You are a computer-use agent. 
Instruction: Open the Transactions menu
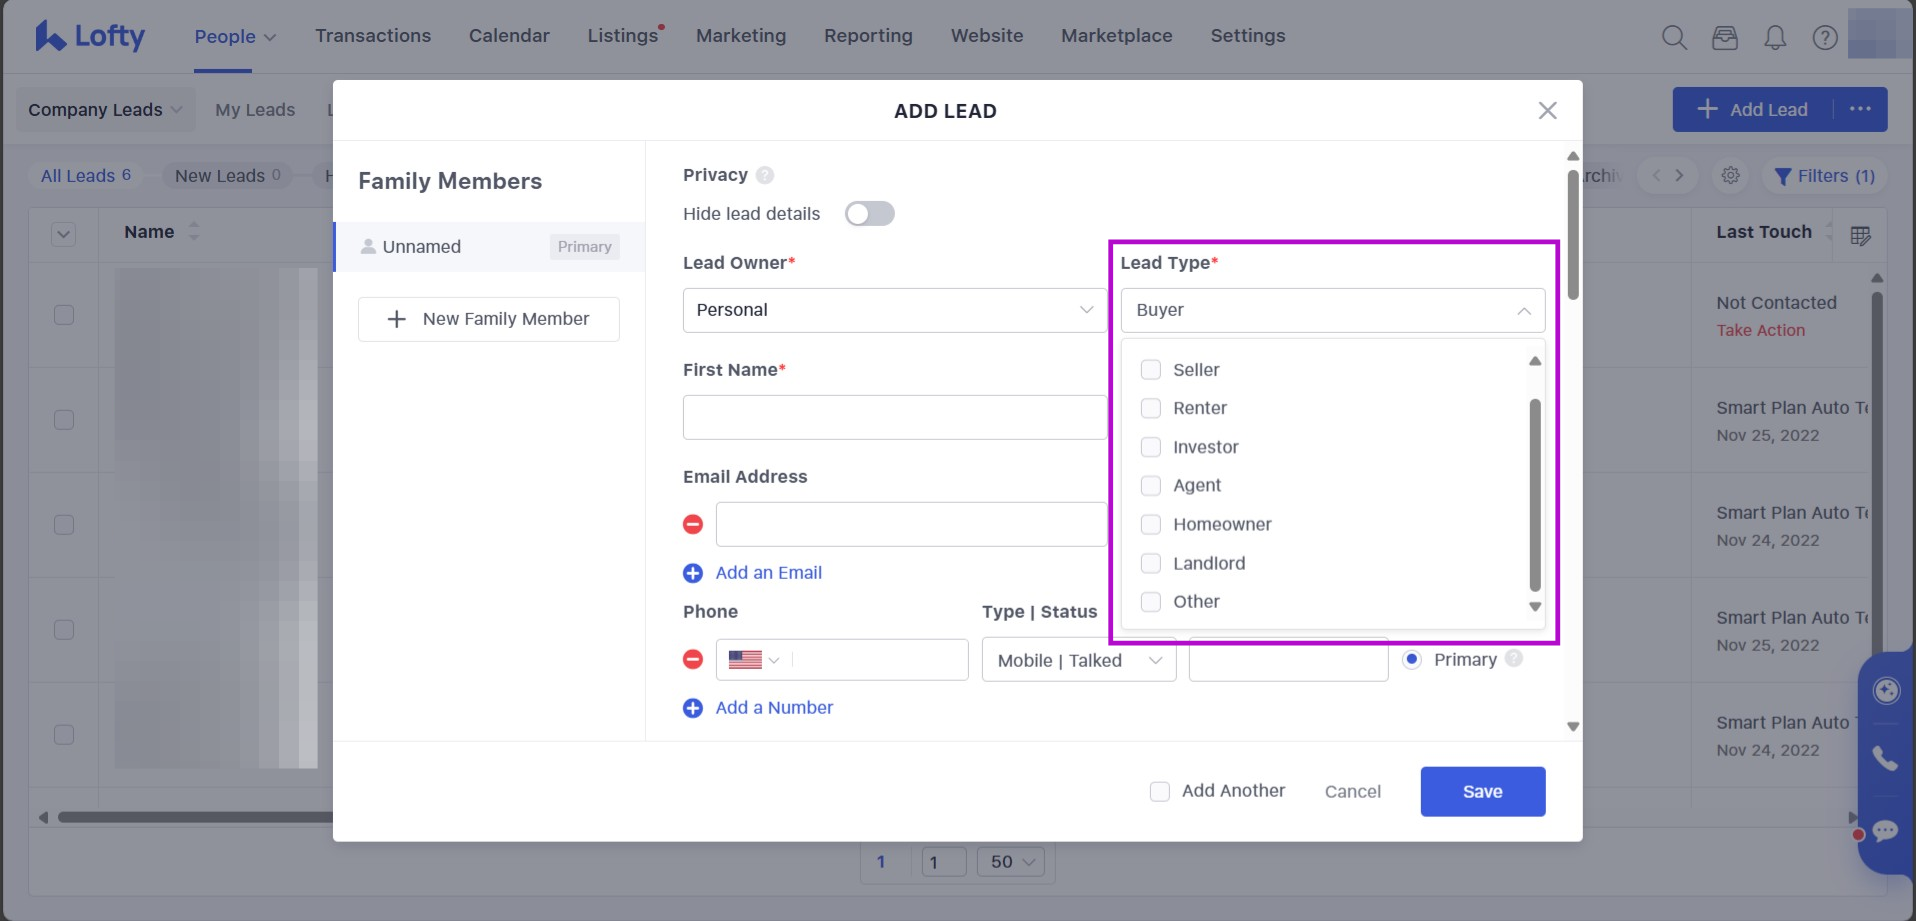(x=373, y=36)
